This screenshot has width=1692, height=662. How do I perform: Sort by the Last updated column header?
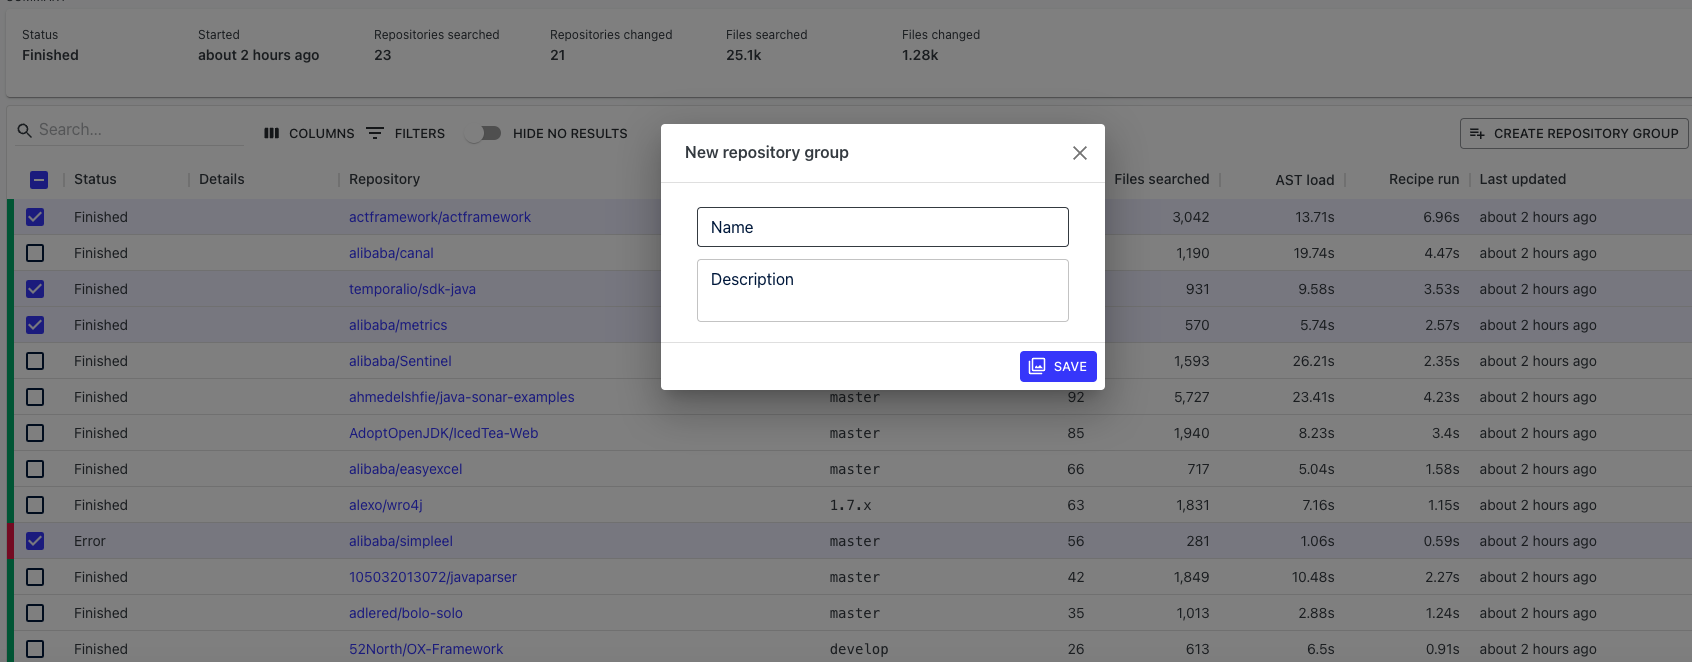point(1523,179)
